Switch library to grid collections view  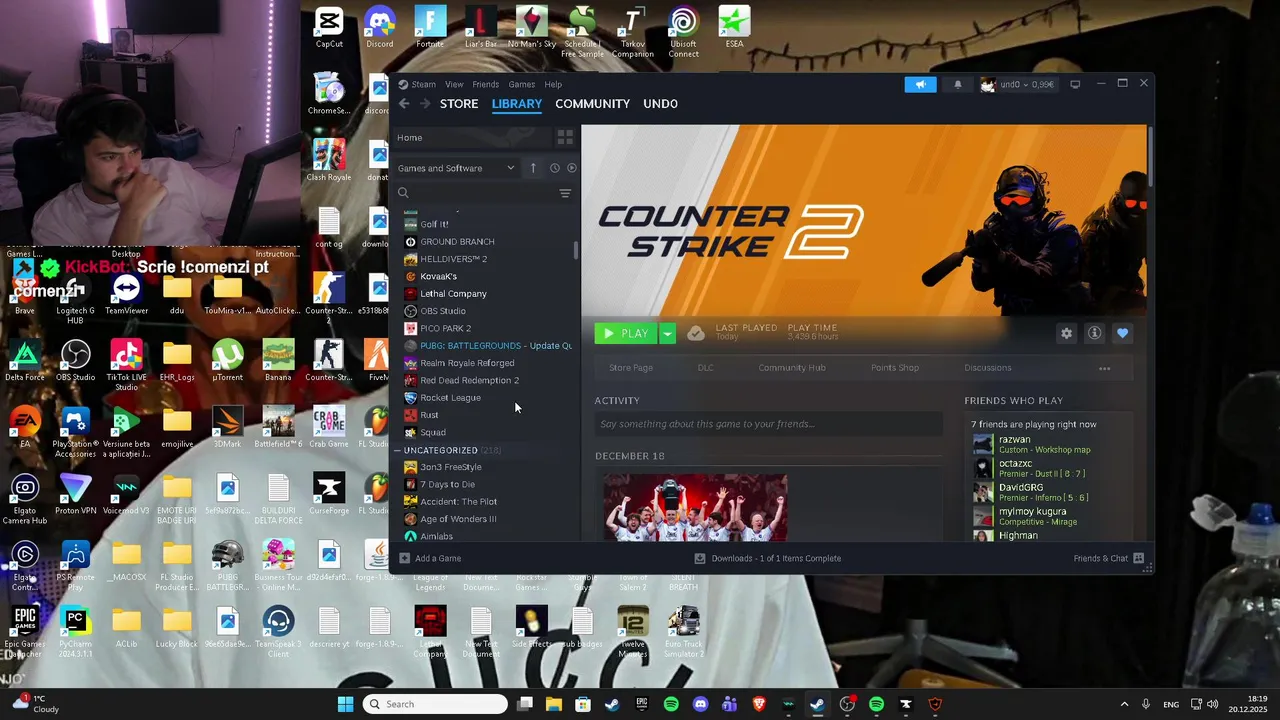point(565,137)
